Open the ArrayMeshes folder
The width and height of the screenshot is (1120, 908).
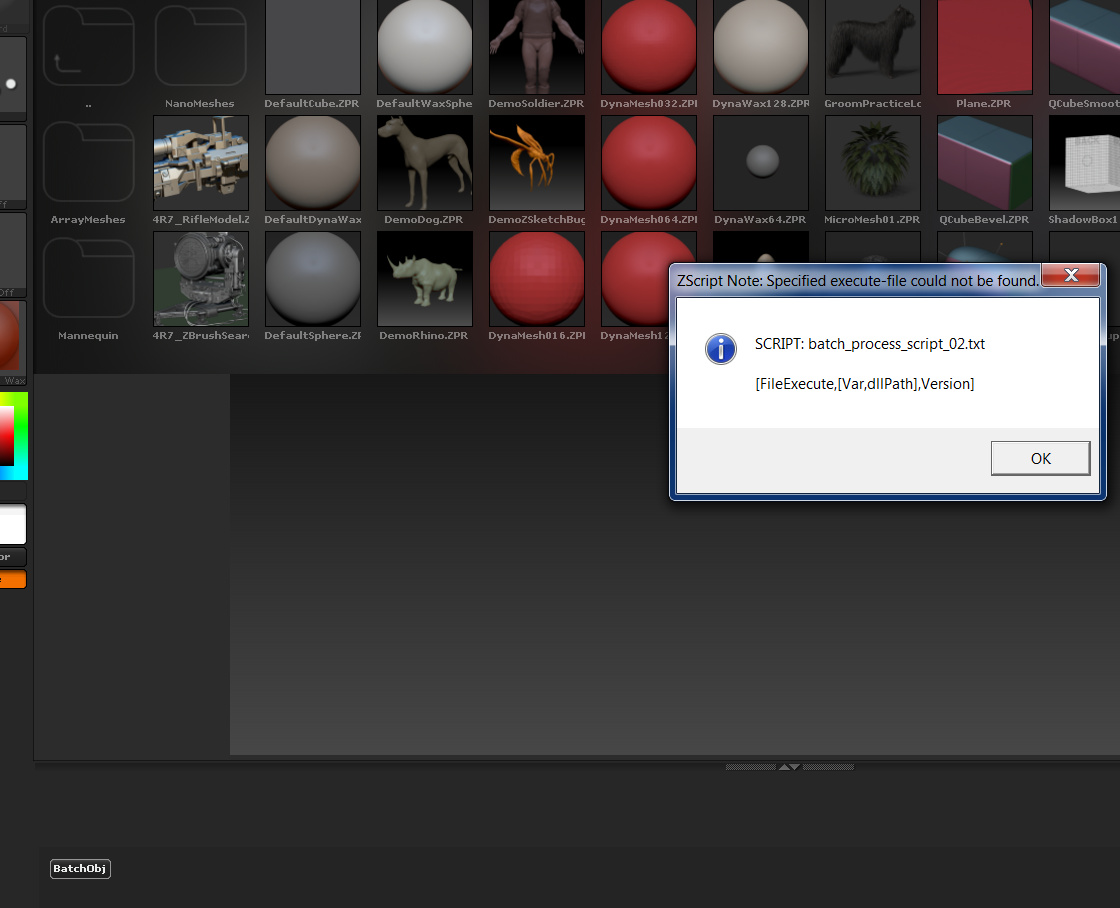coord(89,163)
